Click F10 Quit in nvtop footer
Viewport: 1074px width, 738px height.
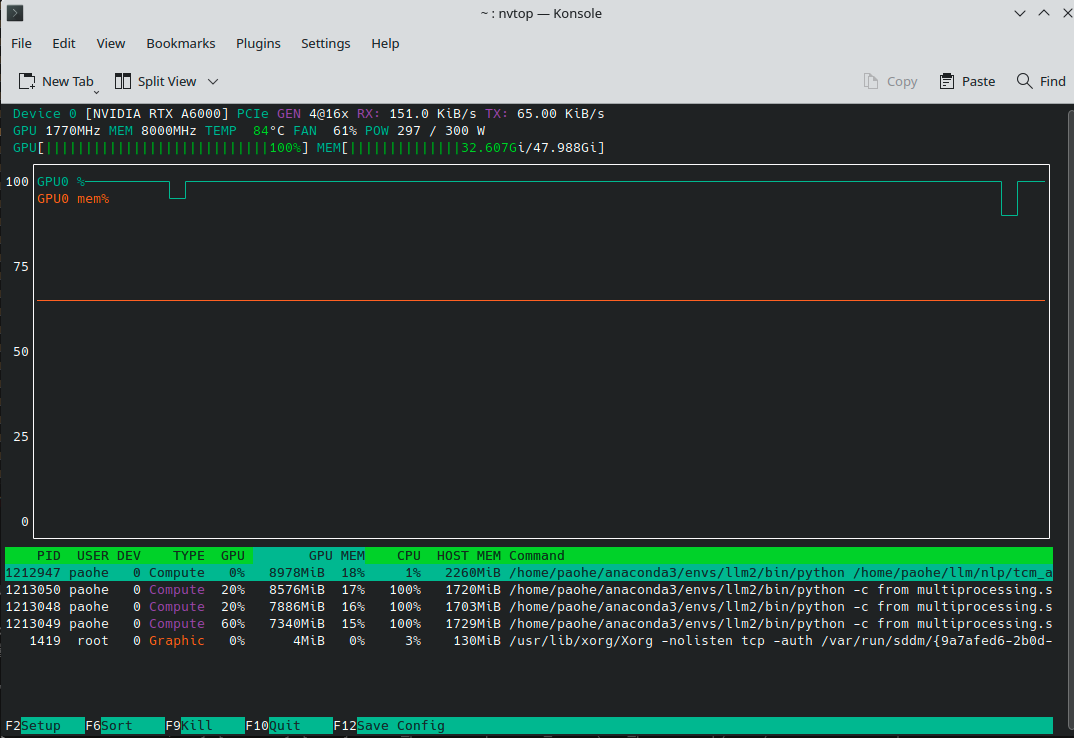click(x=289, y=726)
